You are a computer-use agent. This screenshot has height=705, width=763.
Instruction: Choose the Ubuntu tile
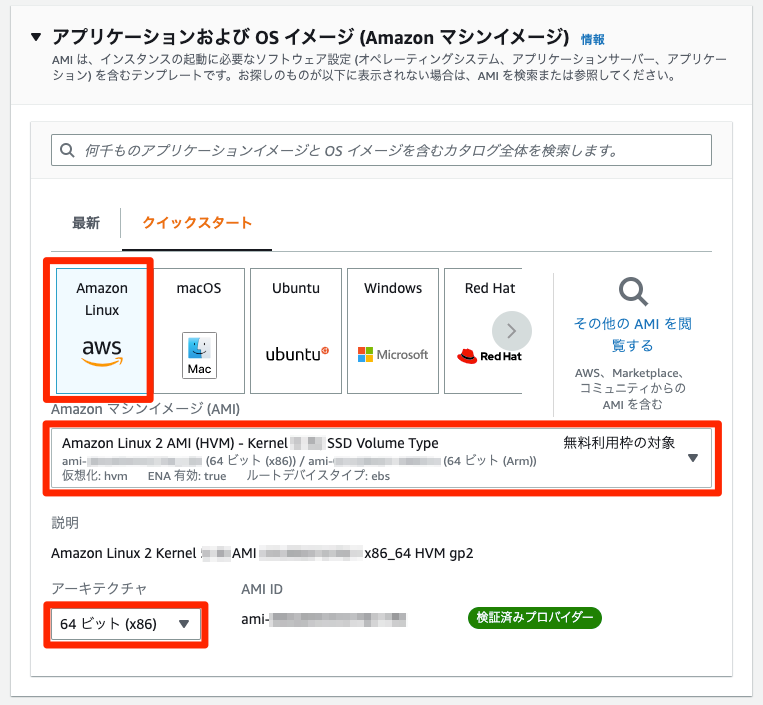coord(296,331)
